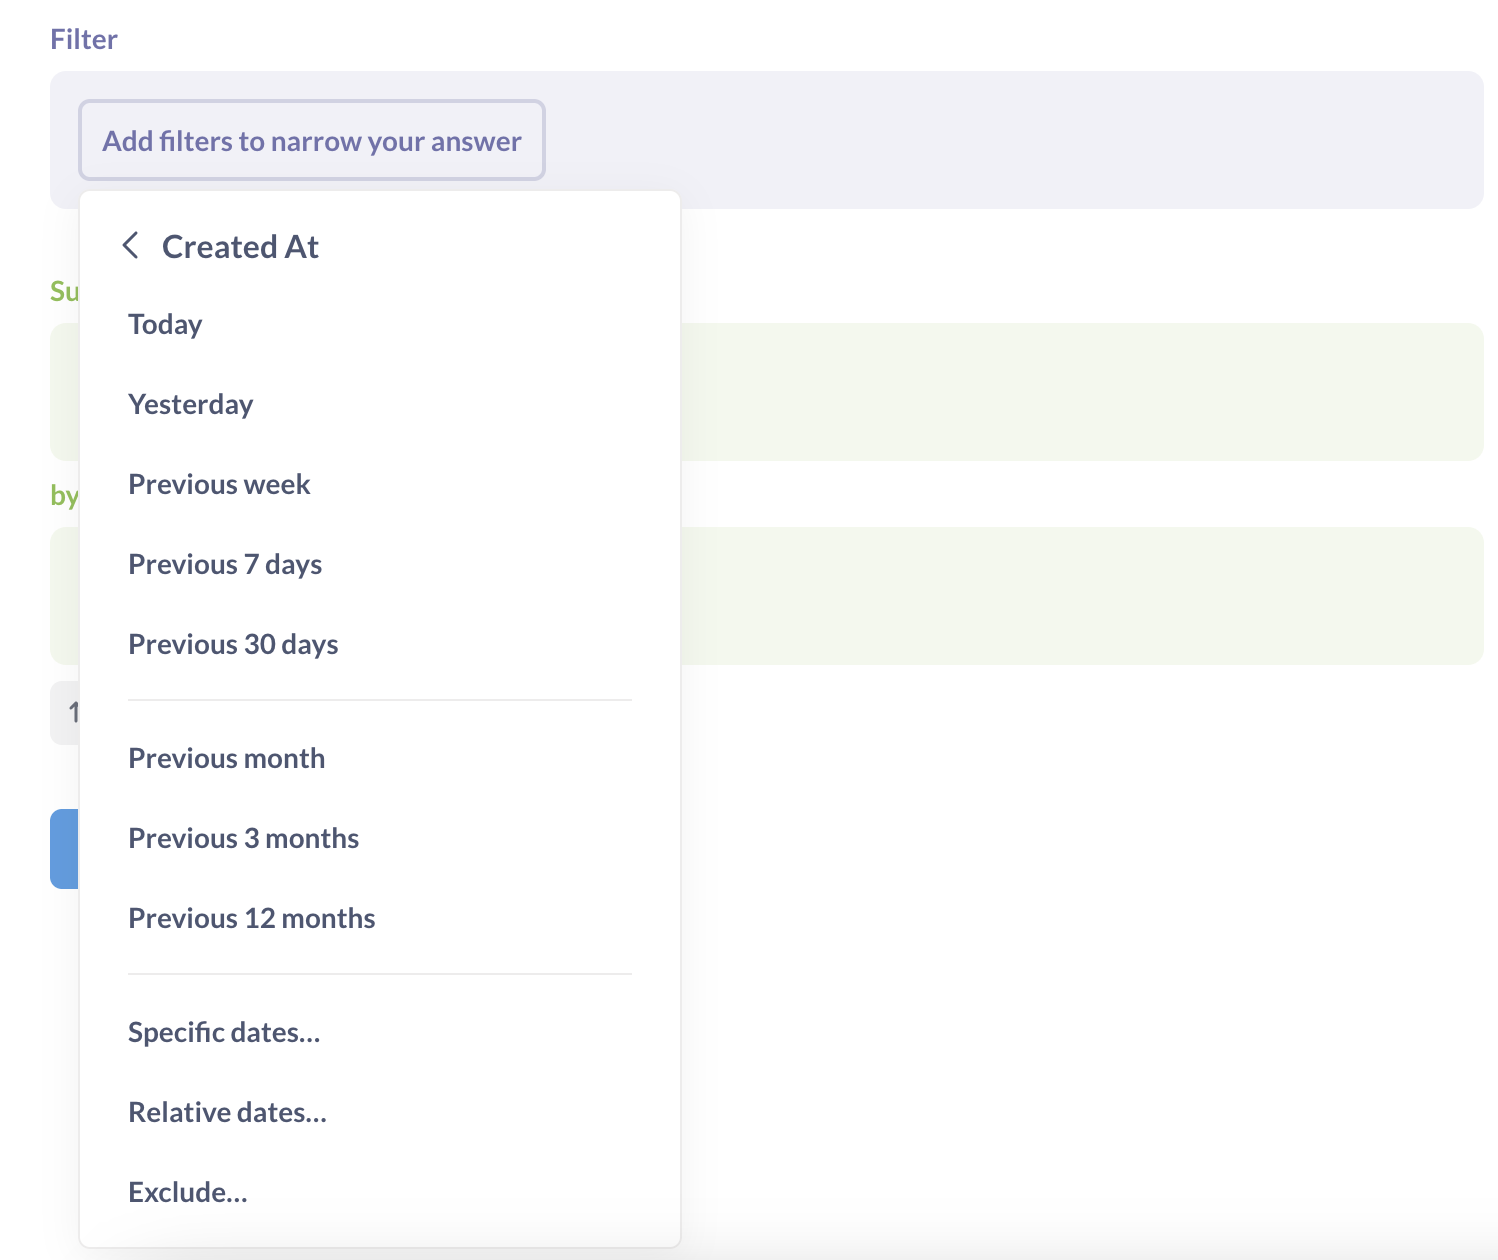Choose Yesterday from the date options
The width and height of the screenshot is (1498, 1260).
click(x=190, y=405)
